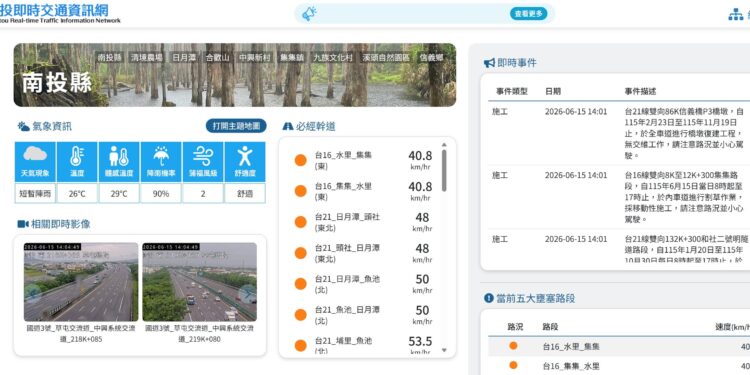750x375 pixels.
Task: Open the 219K+080 live camera thumbnail
Action: (199, 282)
